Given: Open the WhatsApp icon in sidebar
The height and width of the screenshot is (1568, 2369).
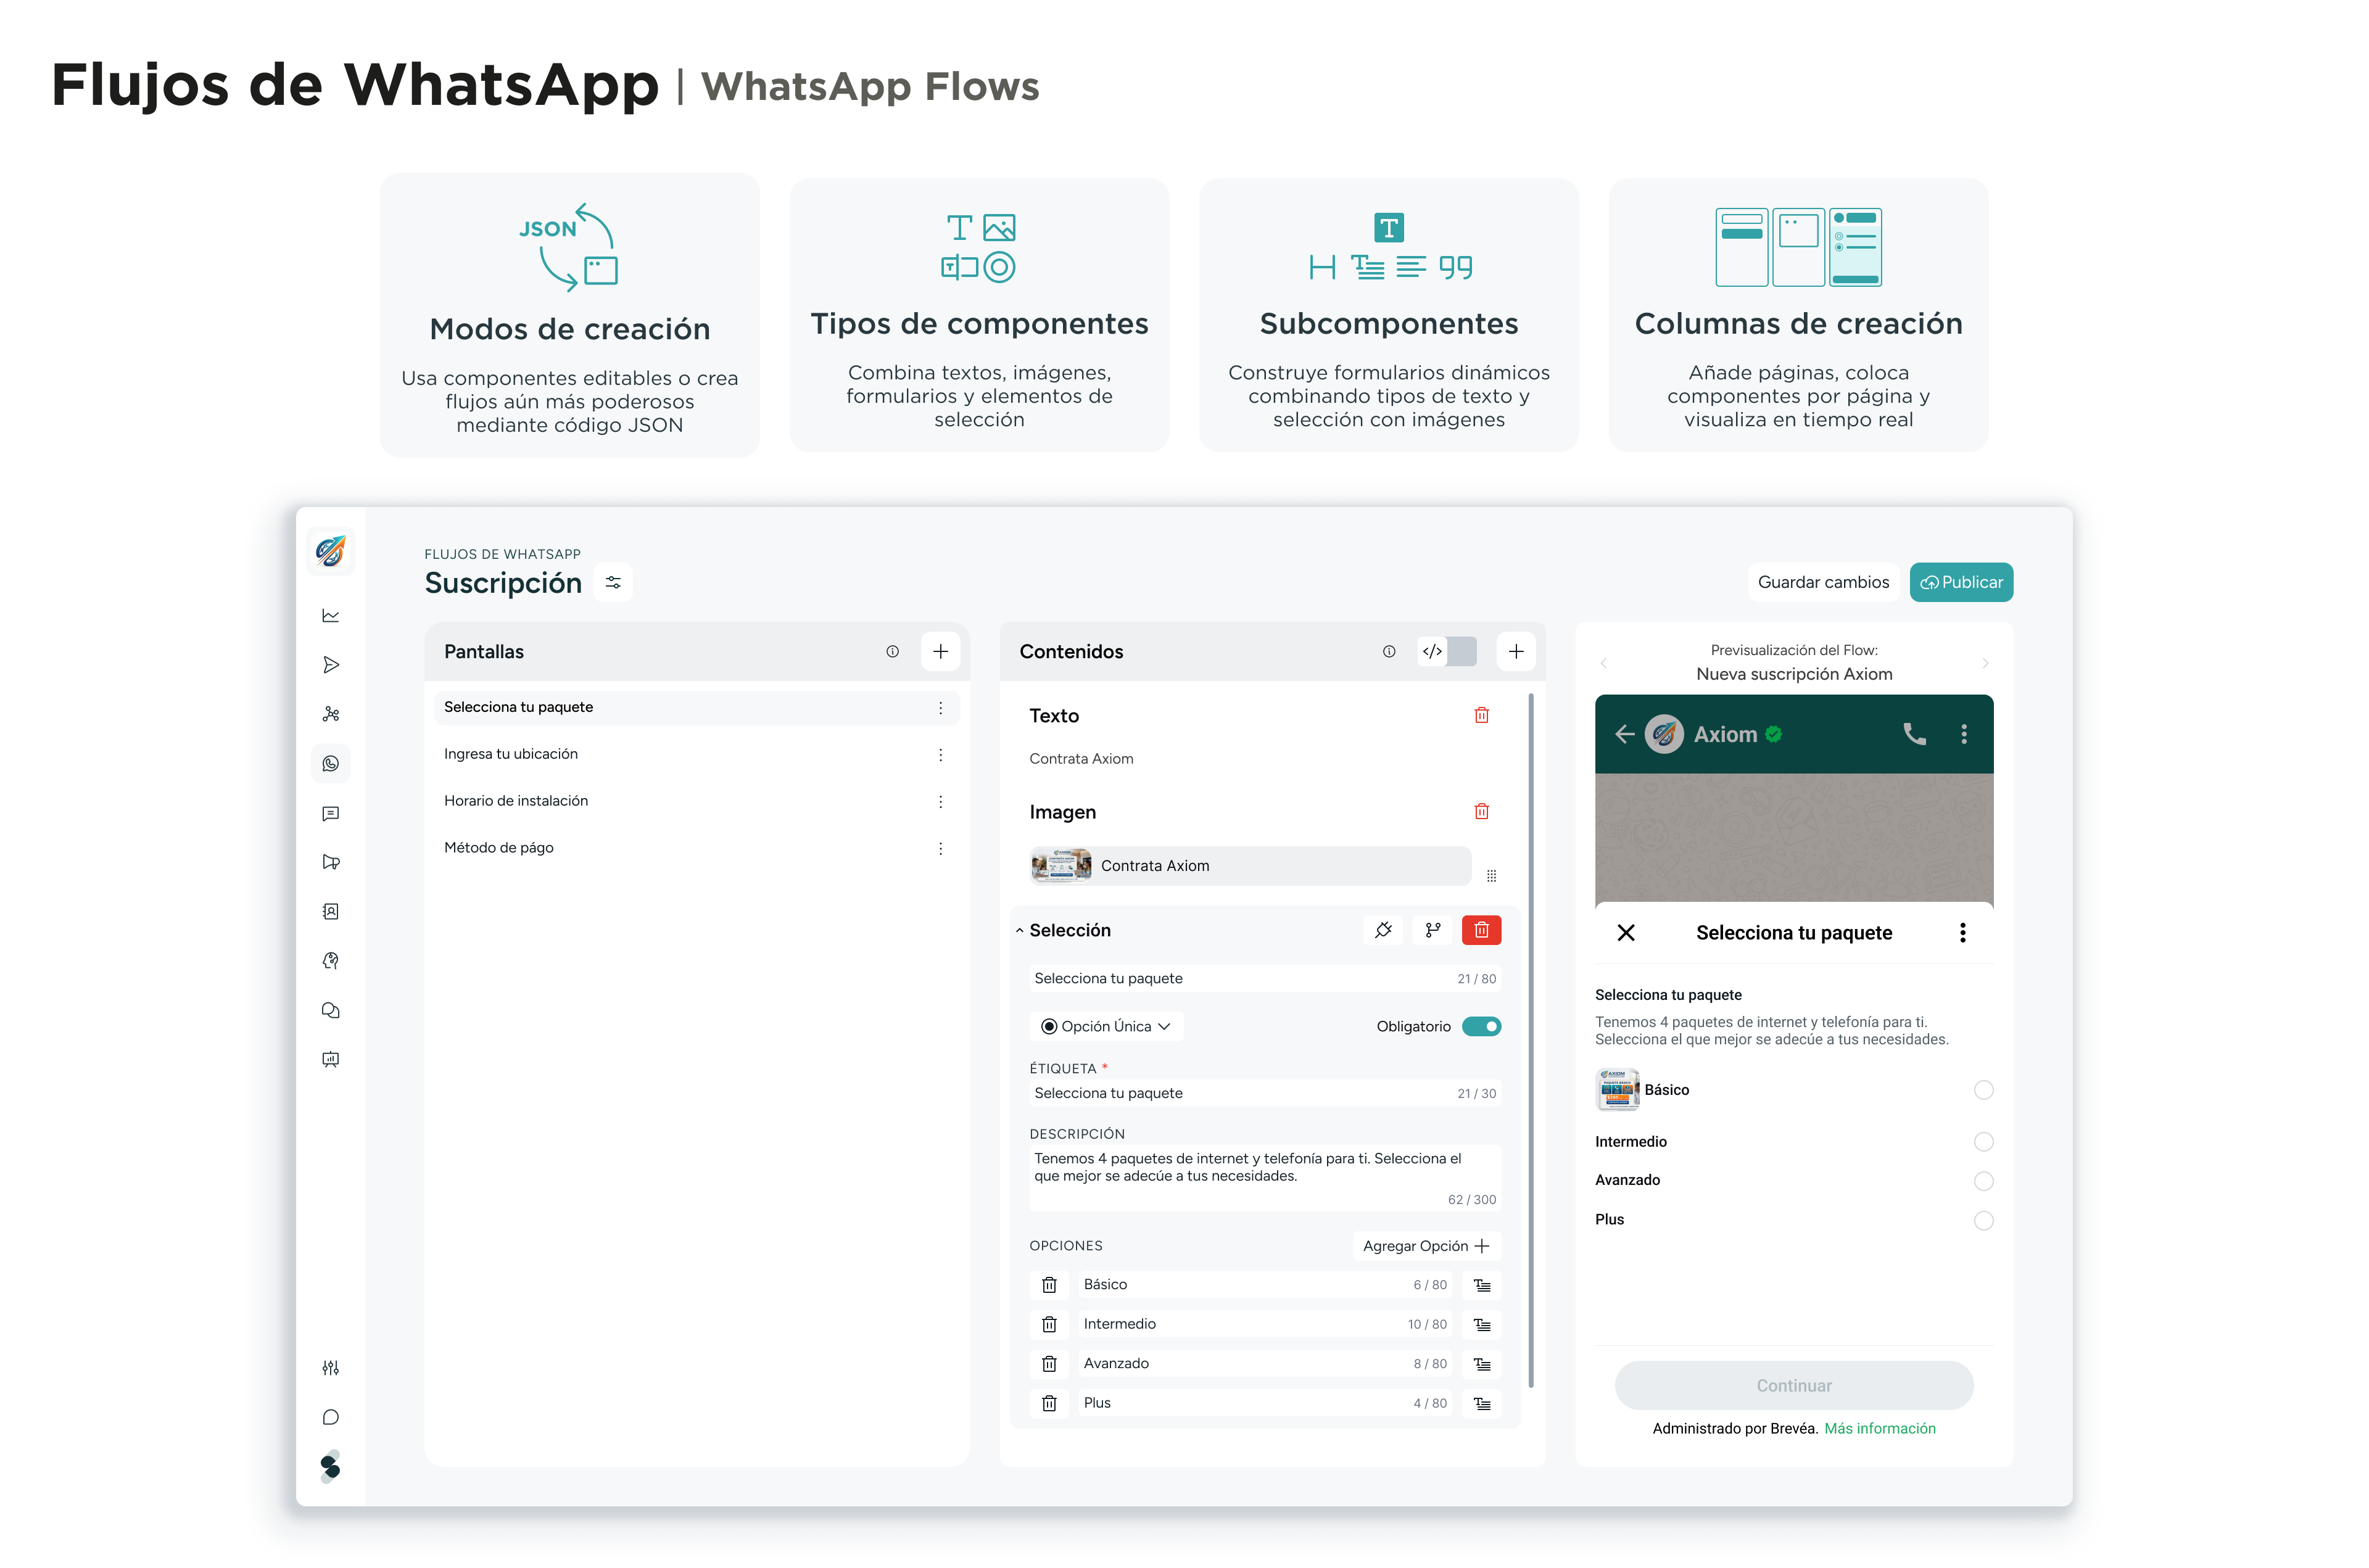Looking at the screenshot, I should pyautogui.click(x=331, y=764).
